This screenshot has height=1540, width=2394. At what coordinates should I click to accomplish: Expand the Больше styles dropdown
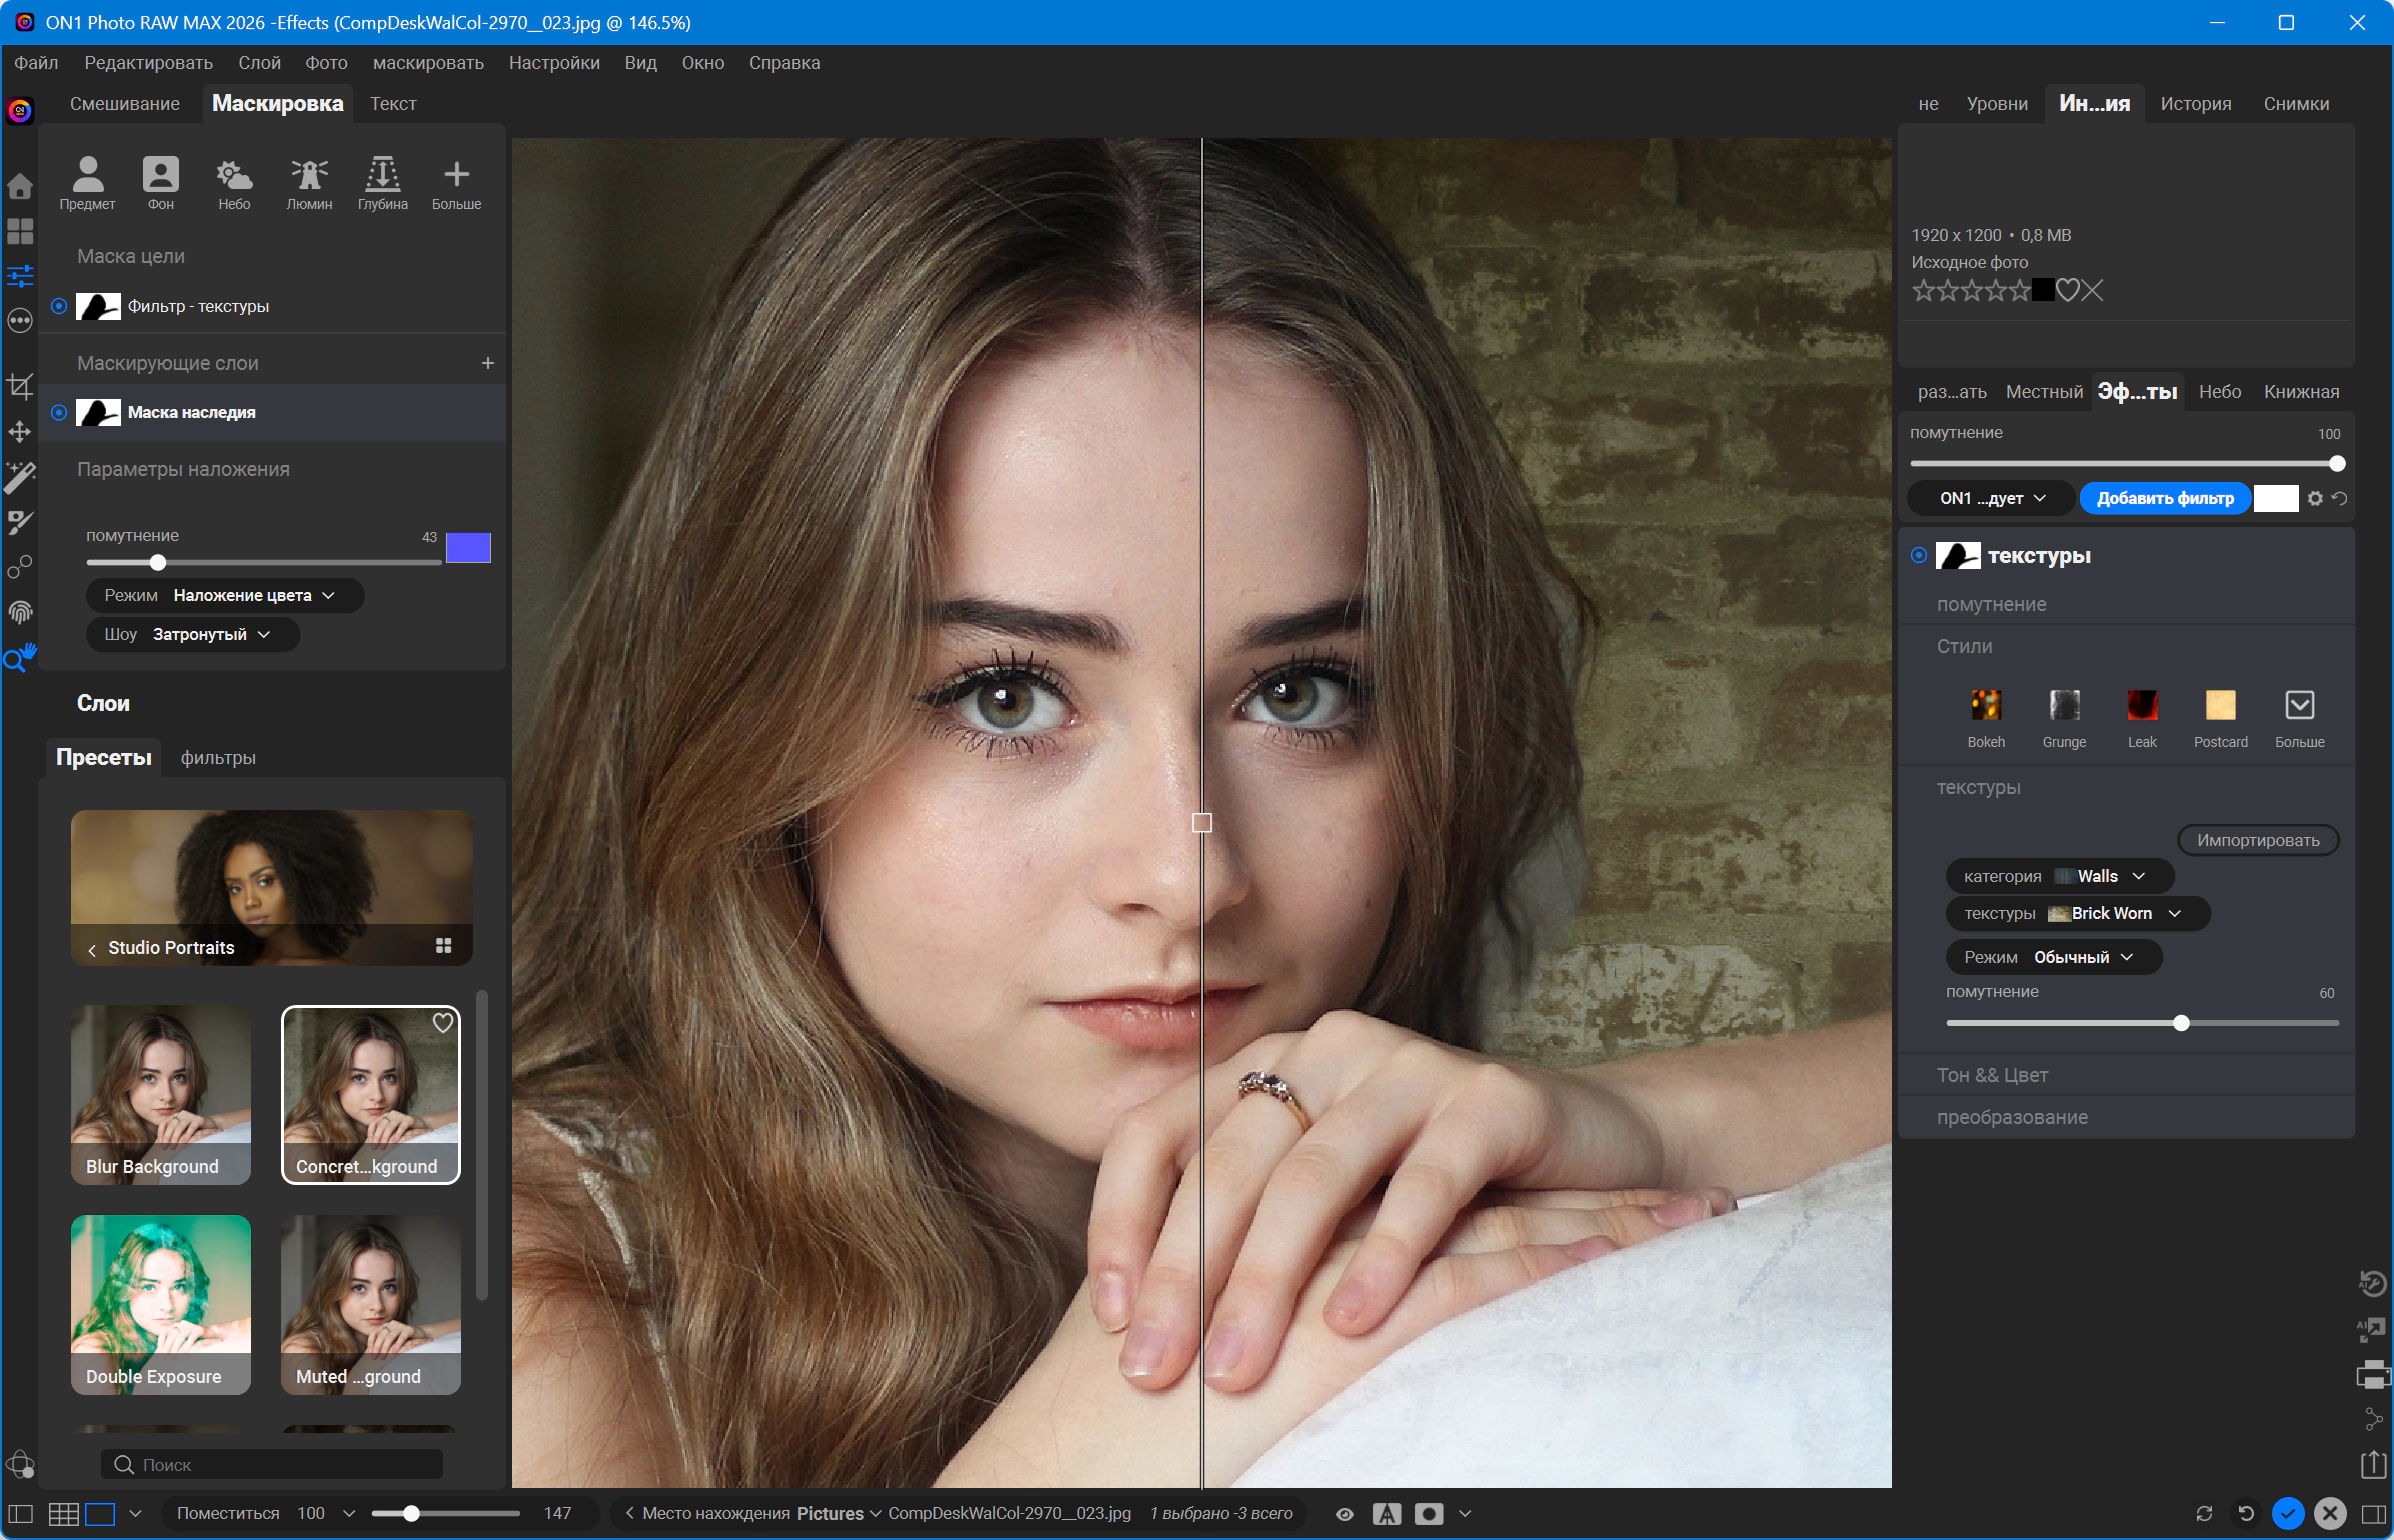click(x=2299, y=718)
